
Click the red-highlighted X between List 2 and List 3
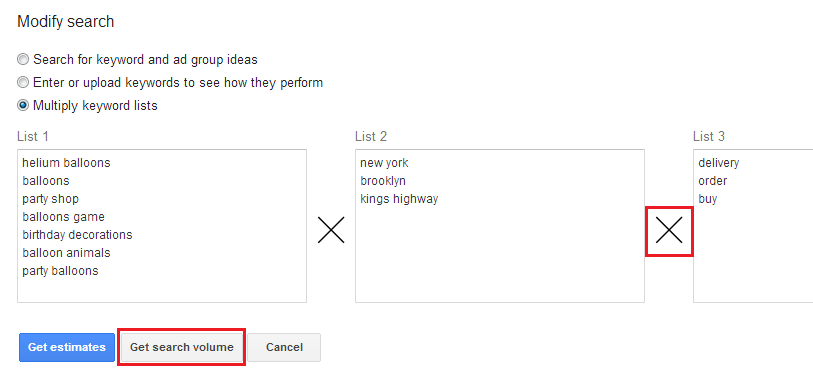coord(669,230)
